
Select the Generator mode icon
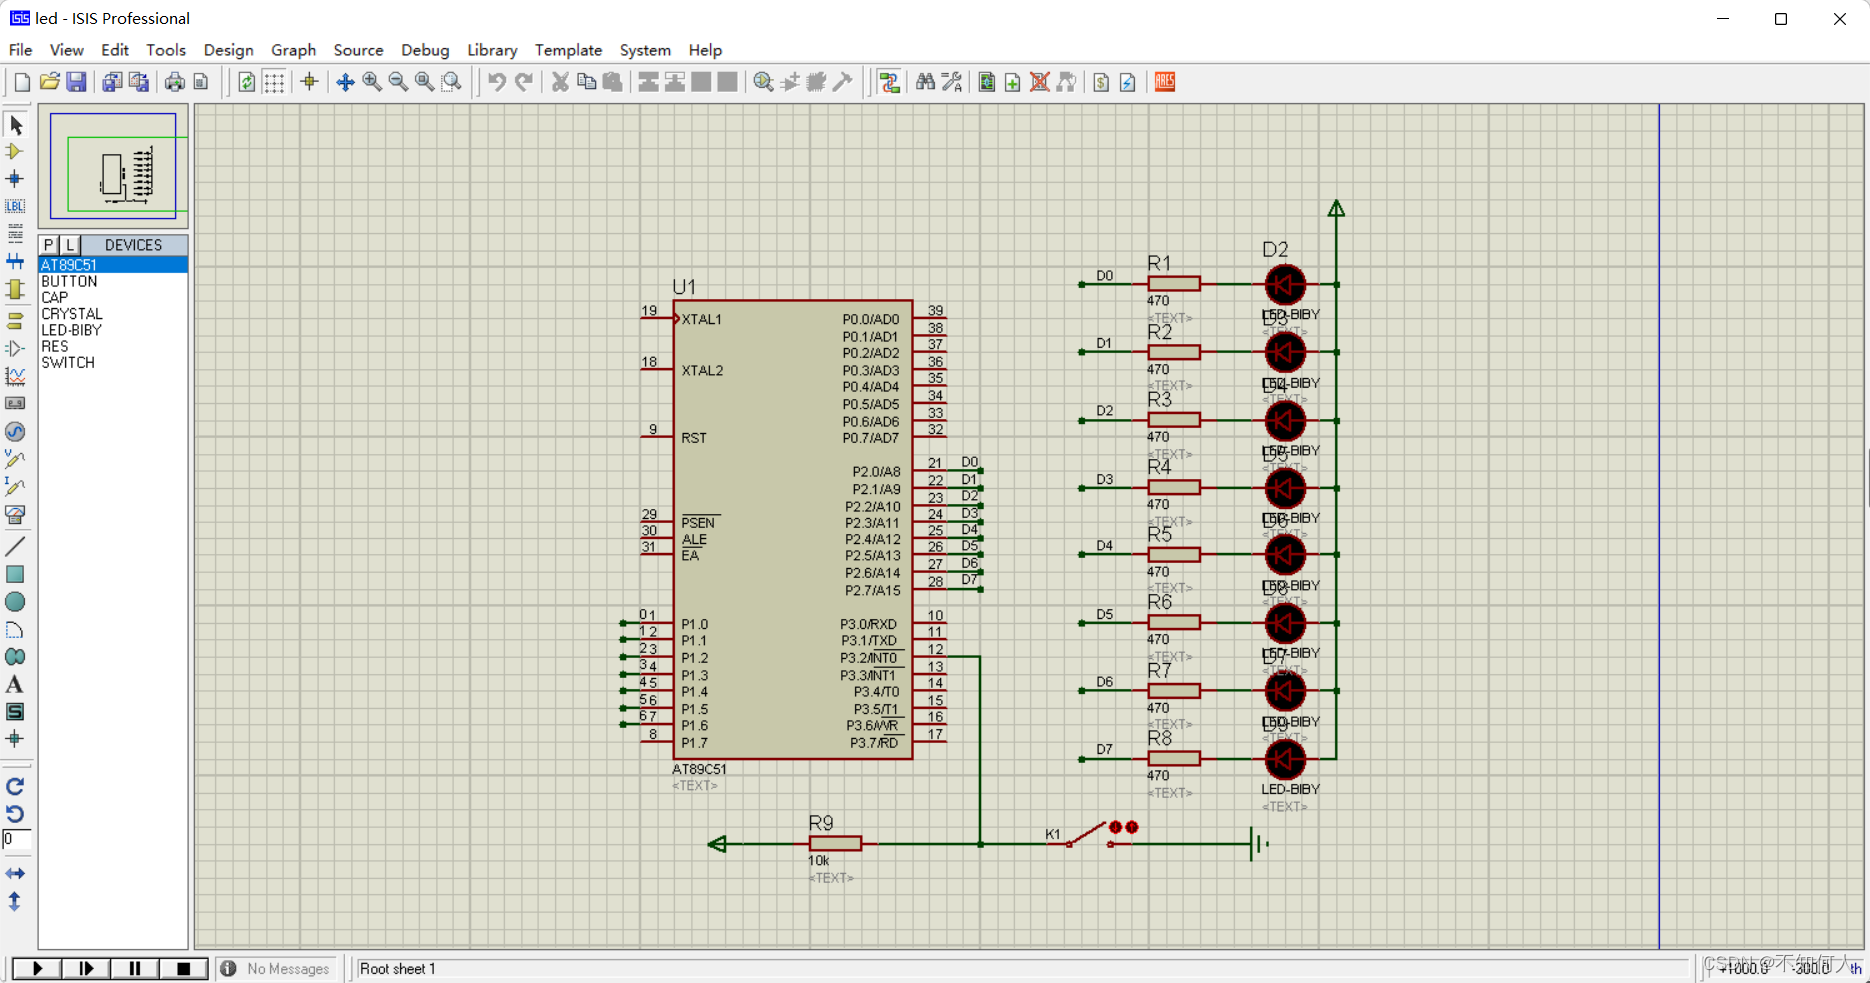point(15,431)
